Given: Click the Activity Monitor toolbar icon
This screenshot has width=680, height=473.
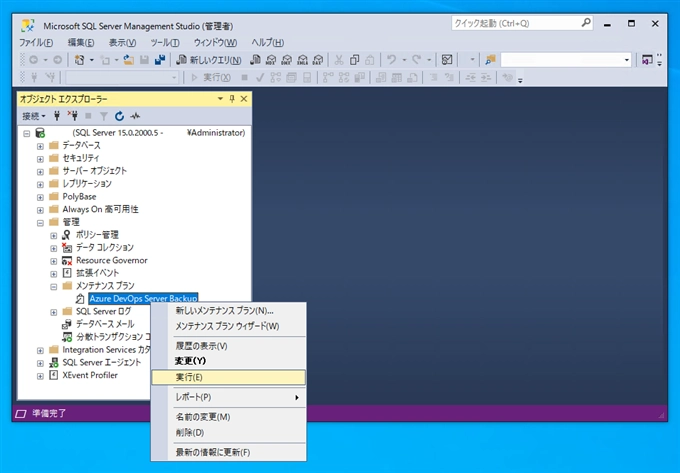Looking at the screenshot, I should pyautogui.click(x=447, y=60).
